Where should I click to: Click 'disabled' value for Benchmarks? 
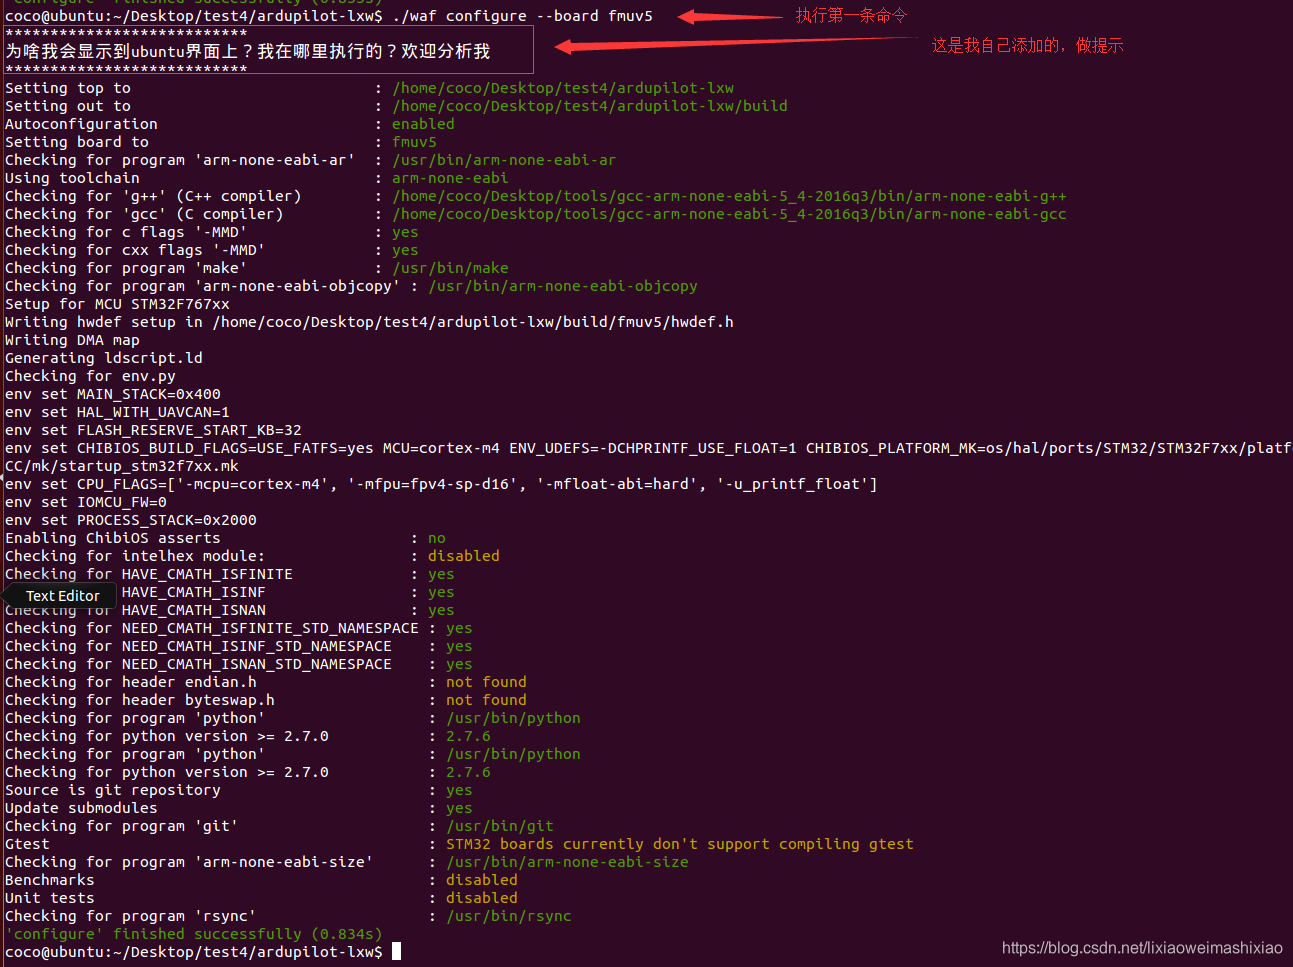click(482, 880)
